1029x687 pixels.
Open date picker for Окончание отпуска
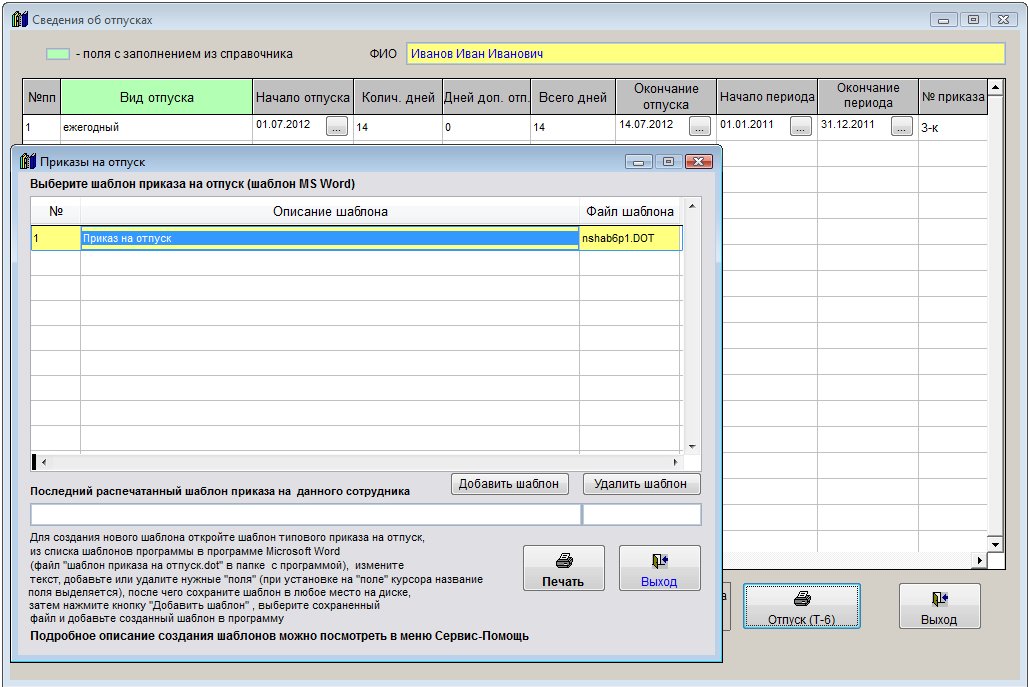coord(700,127)
